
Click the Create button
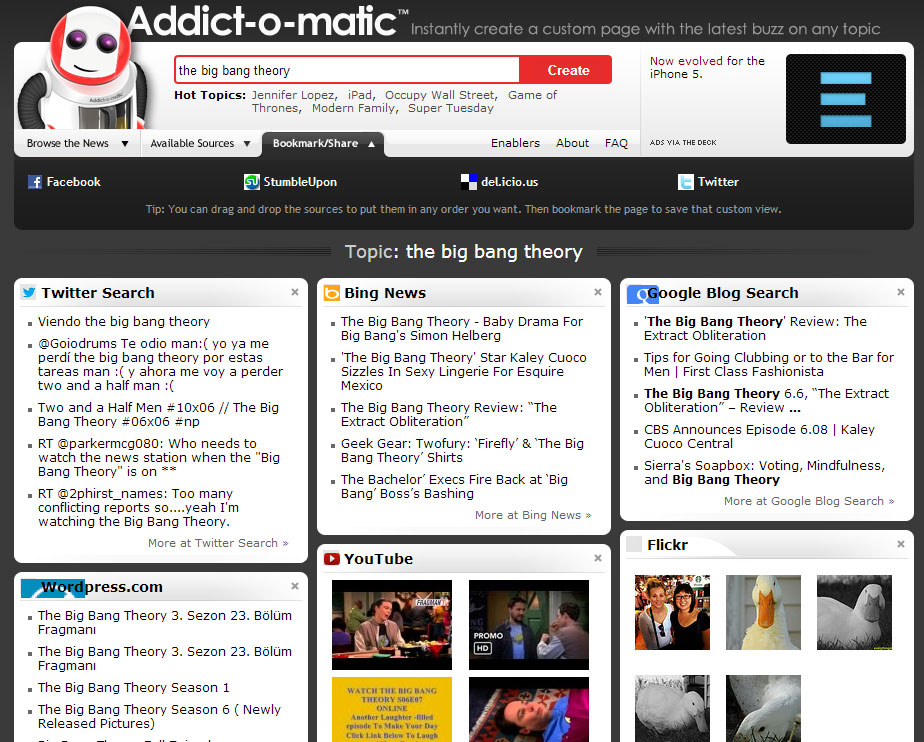(x=567, y=70)
